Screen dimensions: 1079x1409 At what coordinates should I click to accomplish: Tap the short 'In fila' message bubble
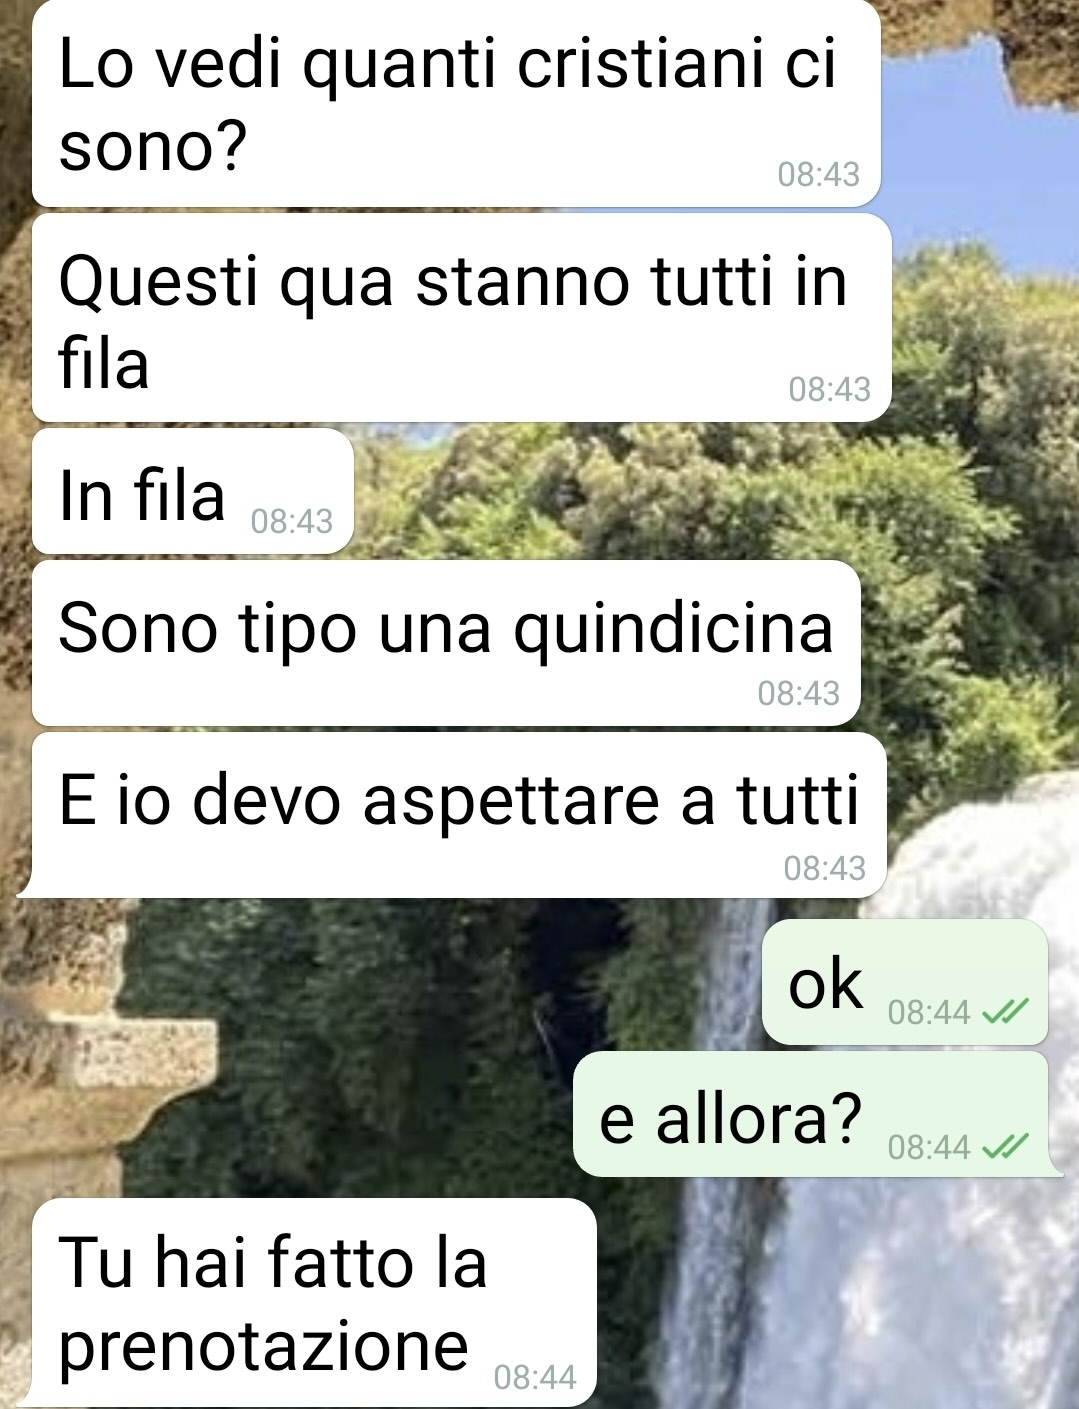pyautogui.click(x=193, y=491)
